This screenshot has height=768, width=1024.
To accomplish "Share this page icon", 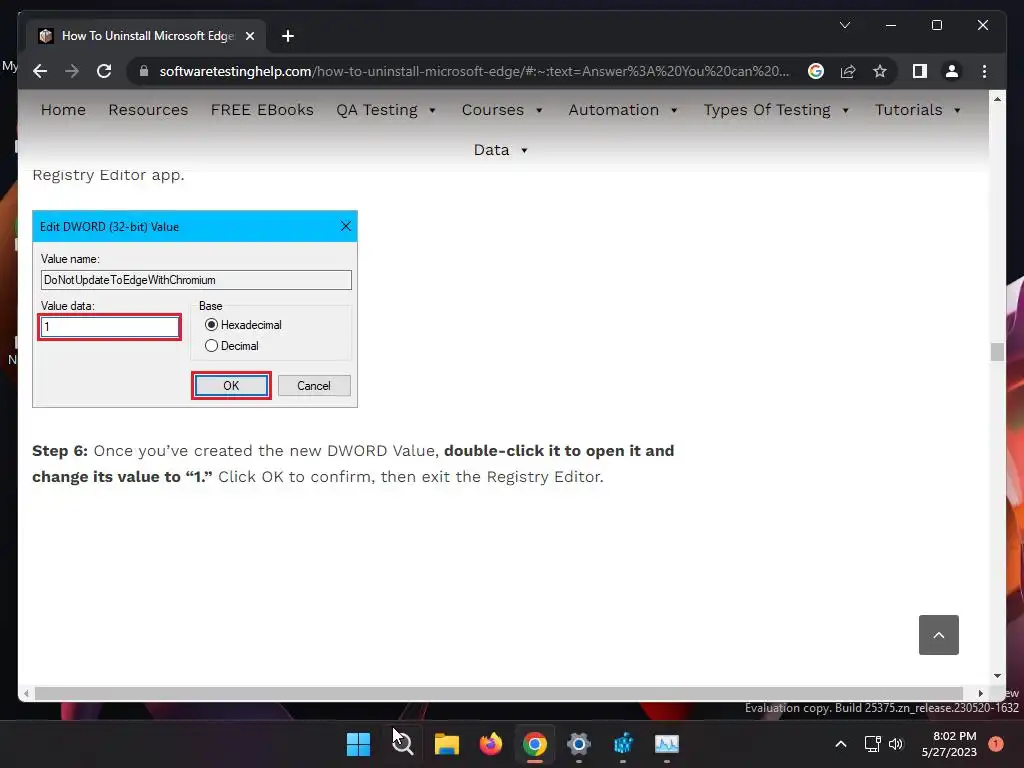I will tap(848, 71).
